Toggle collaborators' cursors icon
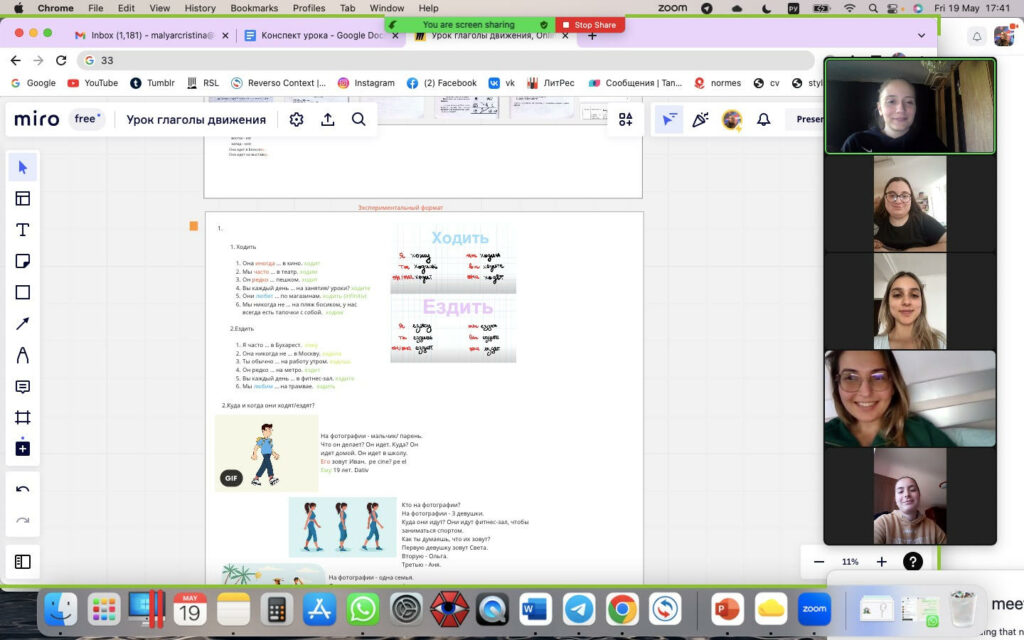The height and width of the screenshot is (640, 1024). [x=669, y=120]
